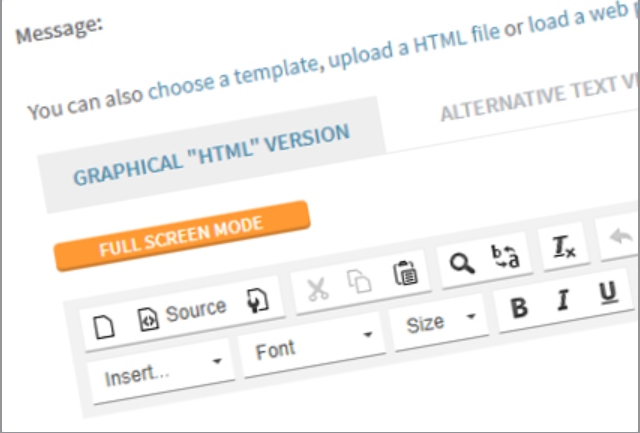Click the Undo arrow icon
Screen dimensions: 640x433
click(x=616, y=237)
